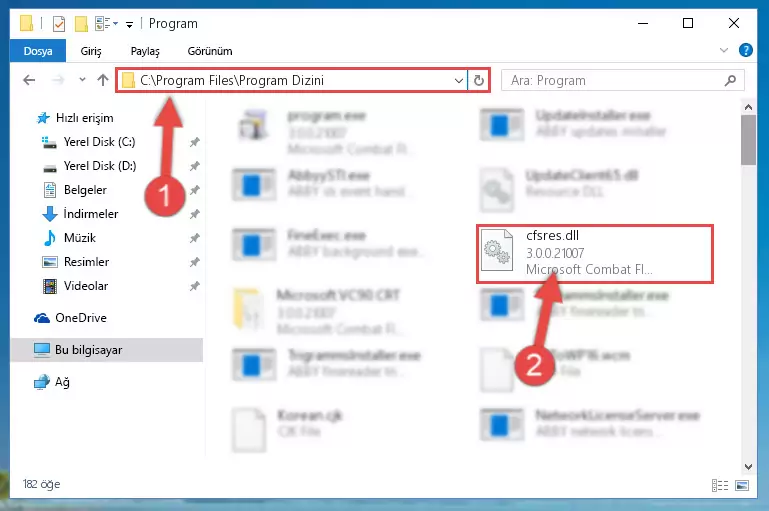
Task: Click the vertical scrollbar thumb
Action: pos(748,140)
